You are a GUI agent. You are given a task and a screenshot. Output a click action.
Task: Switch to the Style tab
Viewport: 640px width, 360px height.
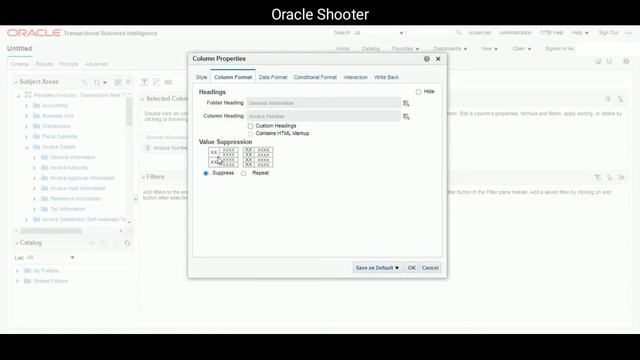click(202, 77)
